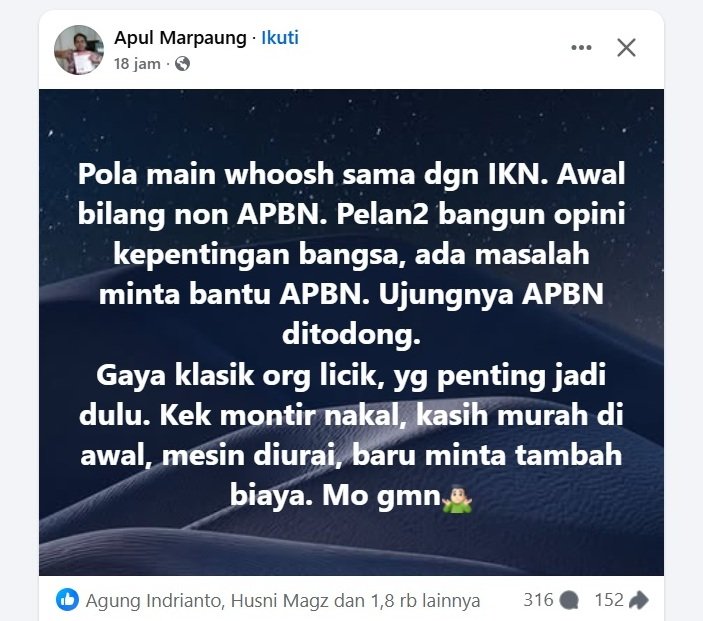Viewport: 703px width, 621px height.
Task: Open the starry background post image
Action: point(352,332)
